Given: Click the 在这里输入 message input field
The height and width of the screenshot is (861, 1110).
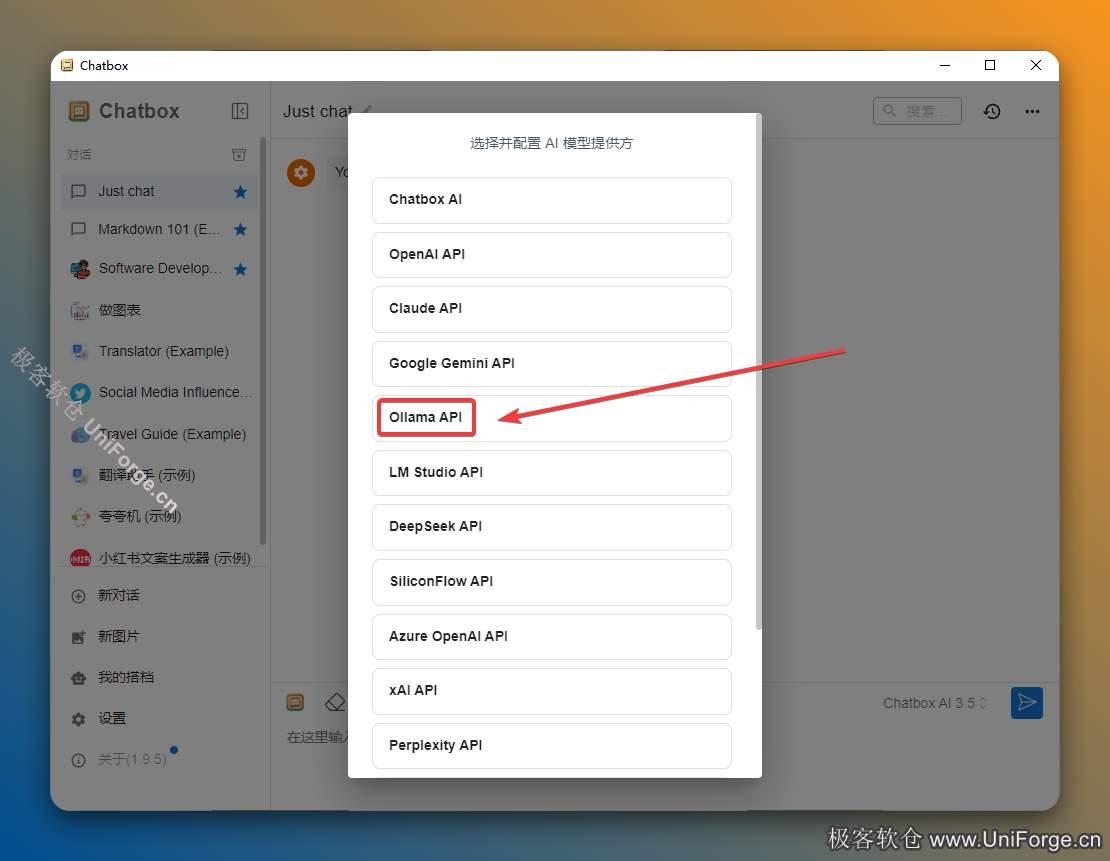Looking at the screenshot, I should (x=317, y=737).
